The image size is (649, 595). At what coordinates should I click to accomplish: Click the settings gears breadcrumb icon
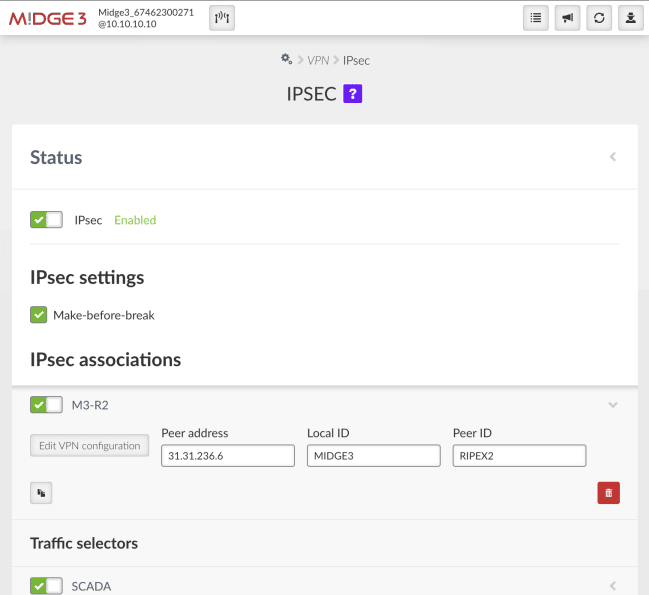click(287, 60)
